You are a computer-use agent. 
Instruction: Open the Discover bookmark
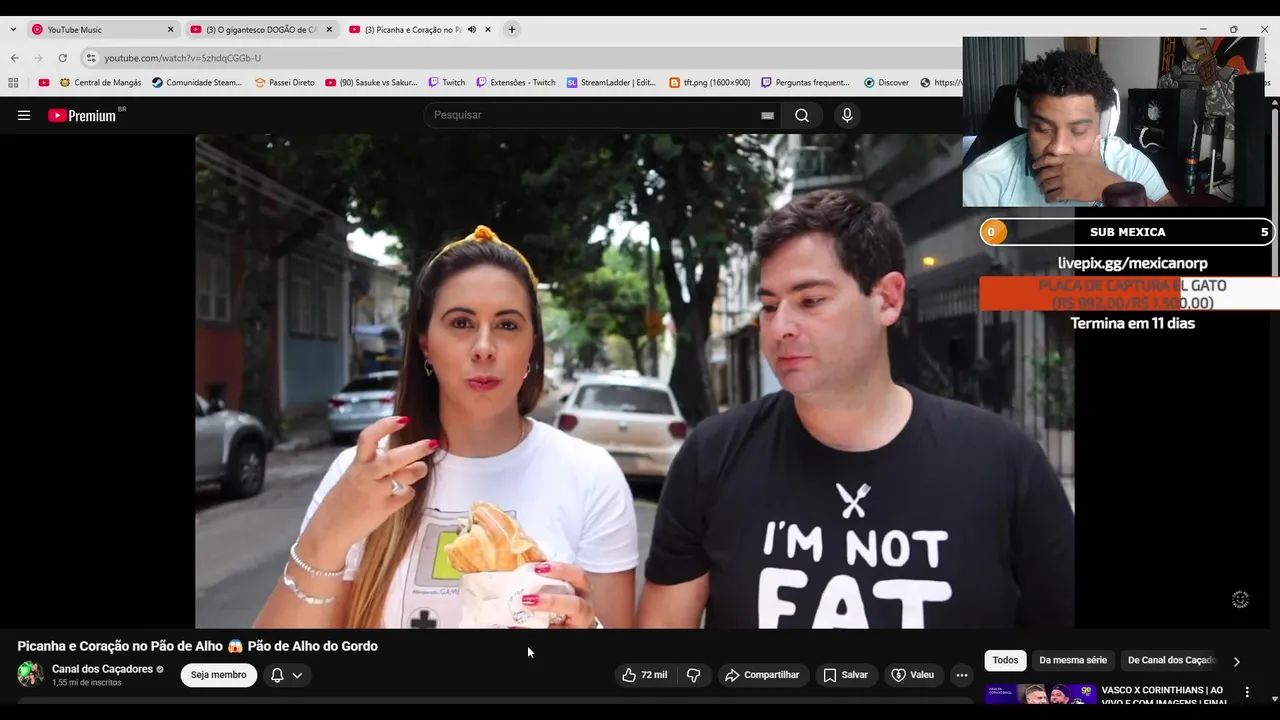click(x=886, y=83)
